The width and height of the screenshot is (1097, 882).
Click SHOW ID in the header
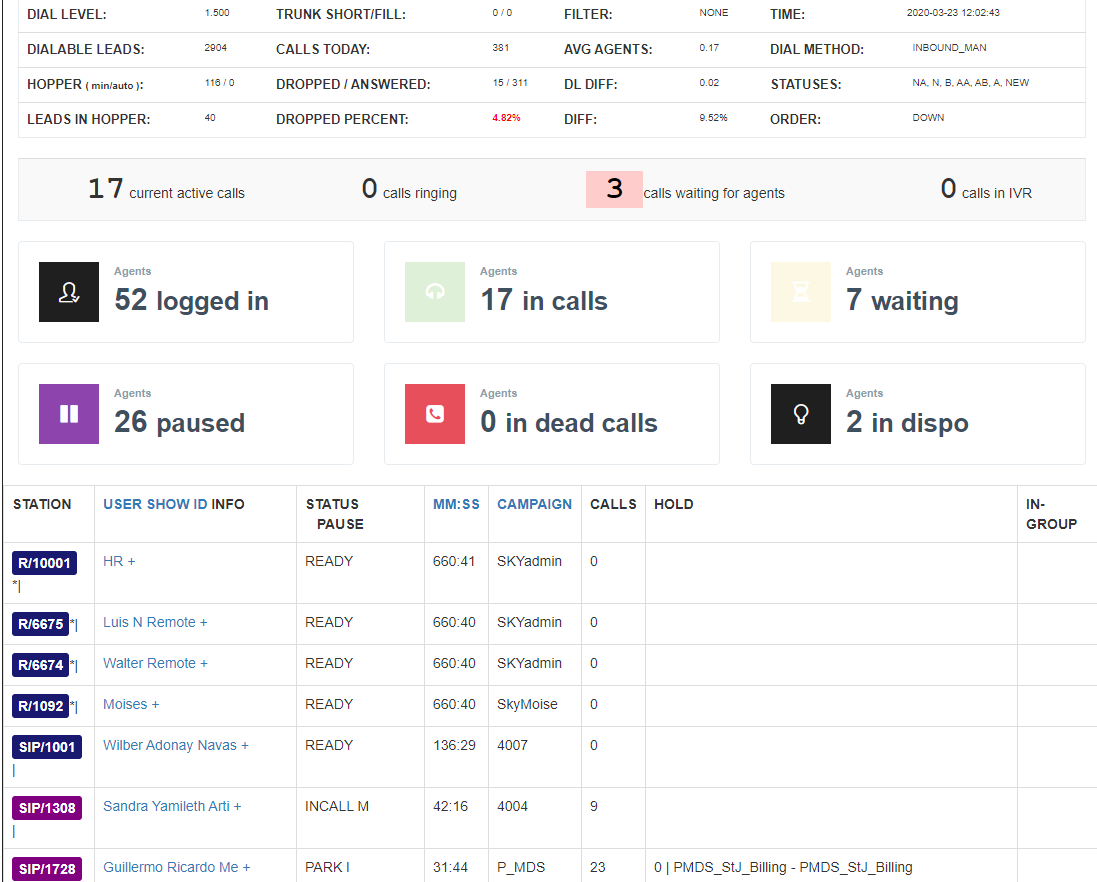pos(176,504)
